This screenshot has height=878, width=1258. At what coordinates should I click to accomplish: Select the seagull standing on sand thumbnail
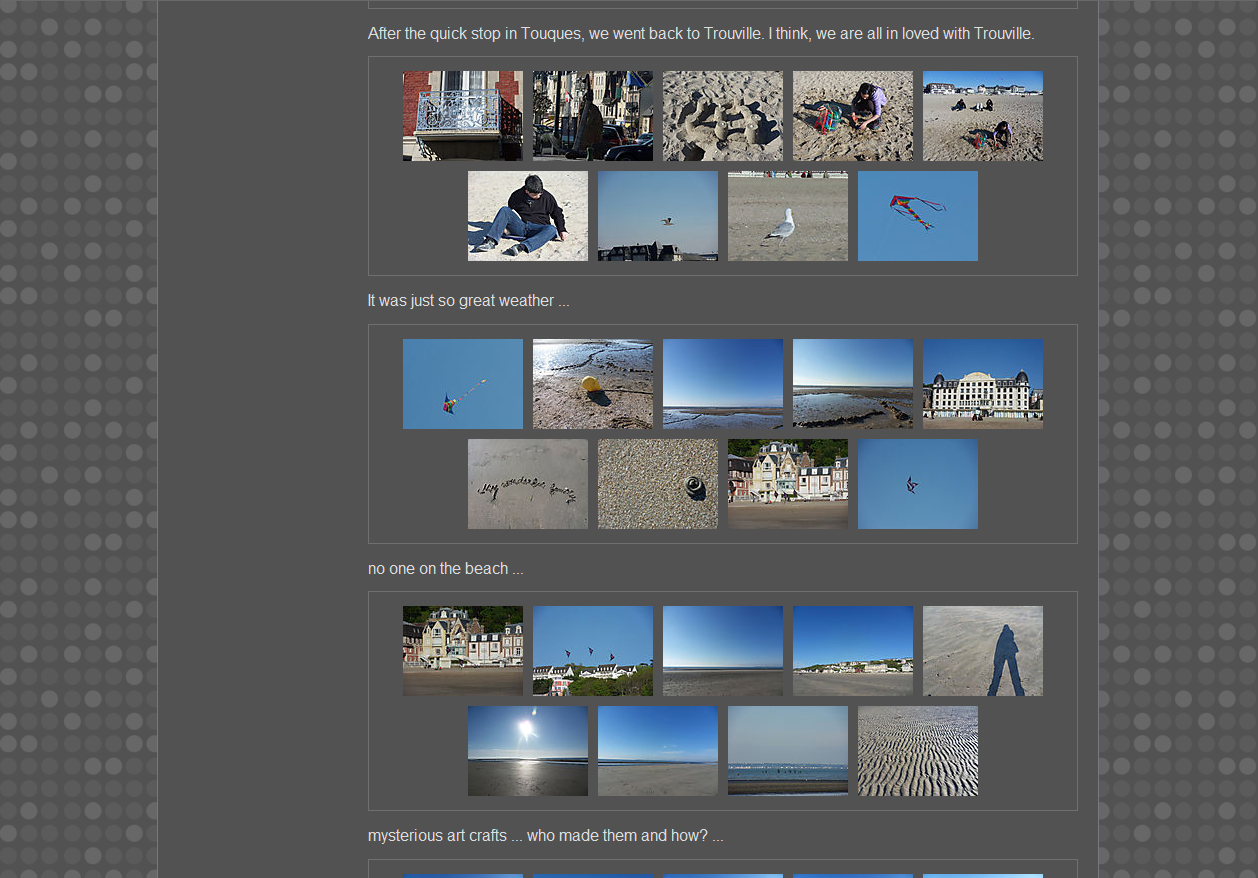(x=787, y=216)
